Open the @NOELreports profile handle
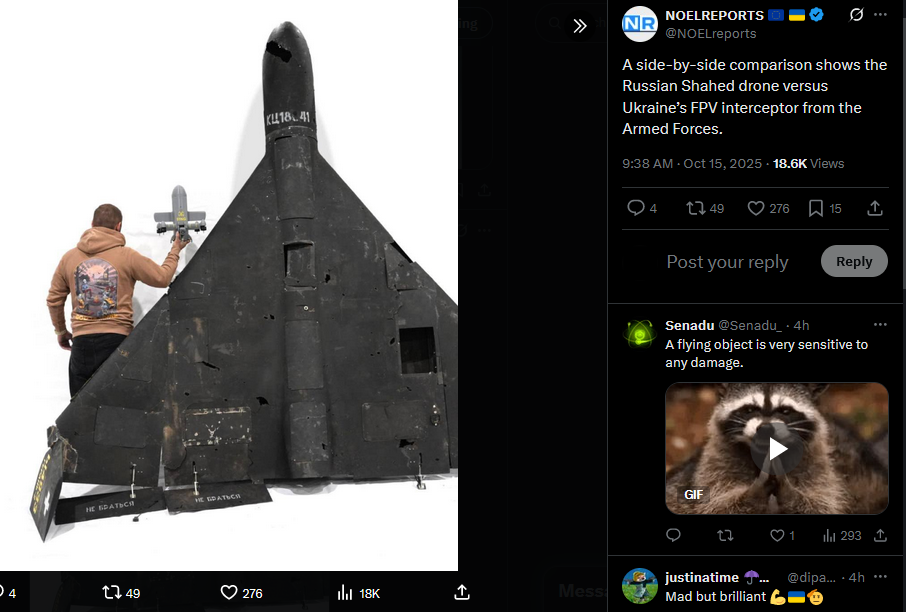This screenshot has width=906, height=612. tap(711, 34)
